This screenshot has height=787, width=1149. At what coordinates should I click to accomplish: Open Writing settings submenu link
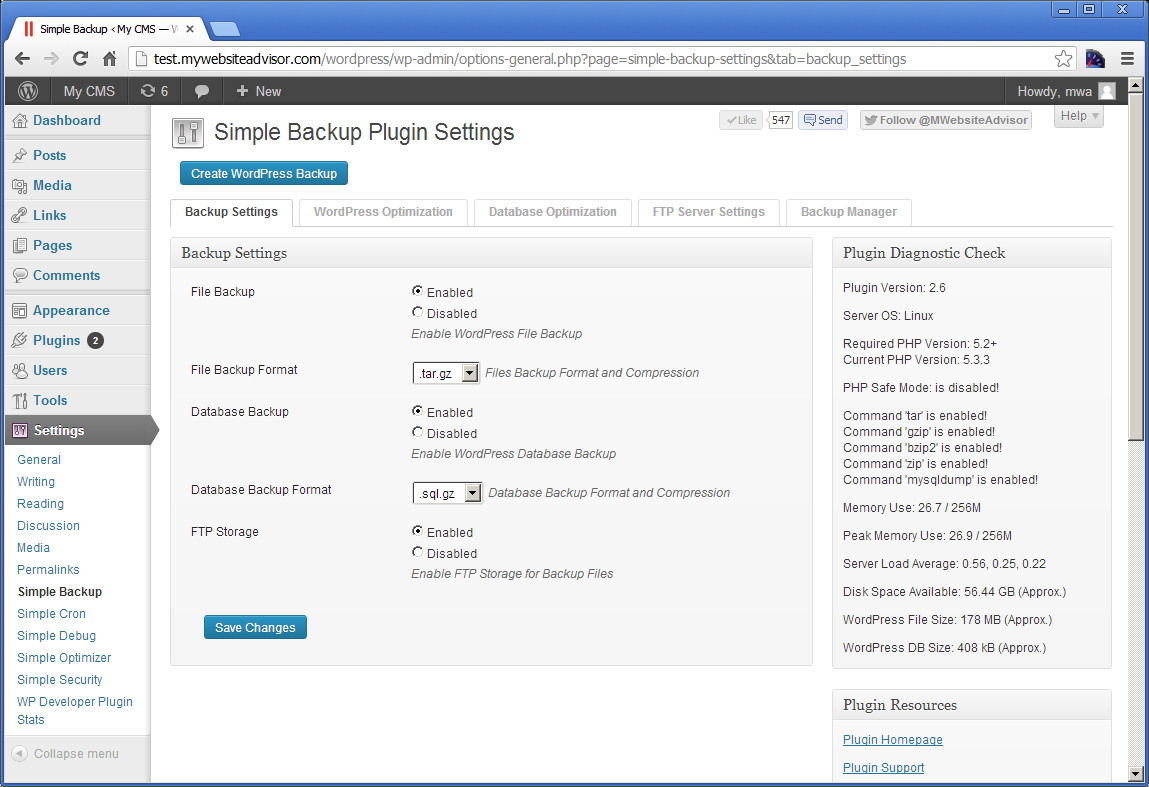tap(36, 481)
